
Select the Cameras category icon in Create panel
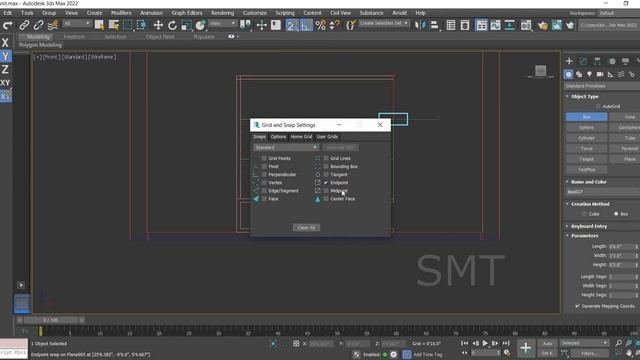point(600,74)
